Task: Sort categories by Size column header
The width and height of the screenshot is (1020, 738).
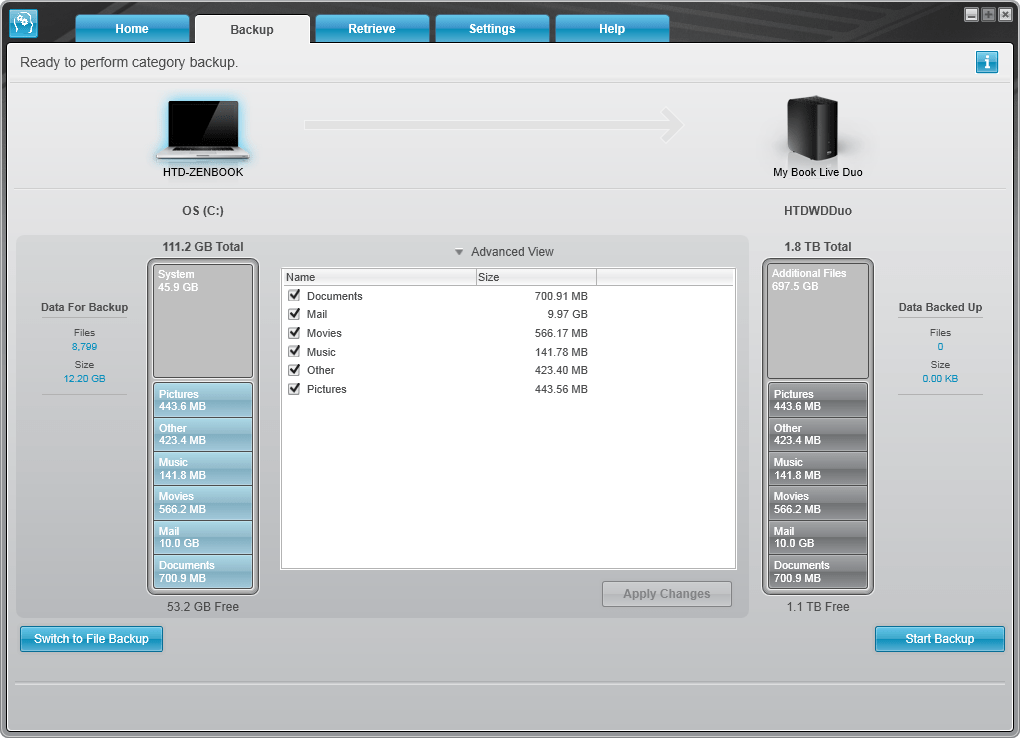Action: 536,277
